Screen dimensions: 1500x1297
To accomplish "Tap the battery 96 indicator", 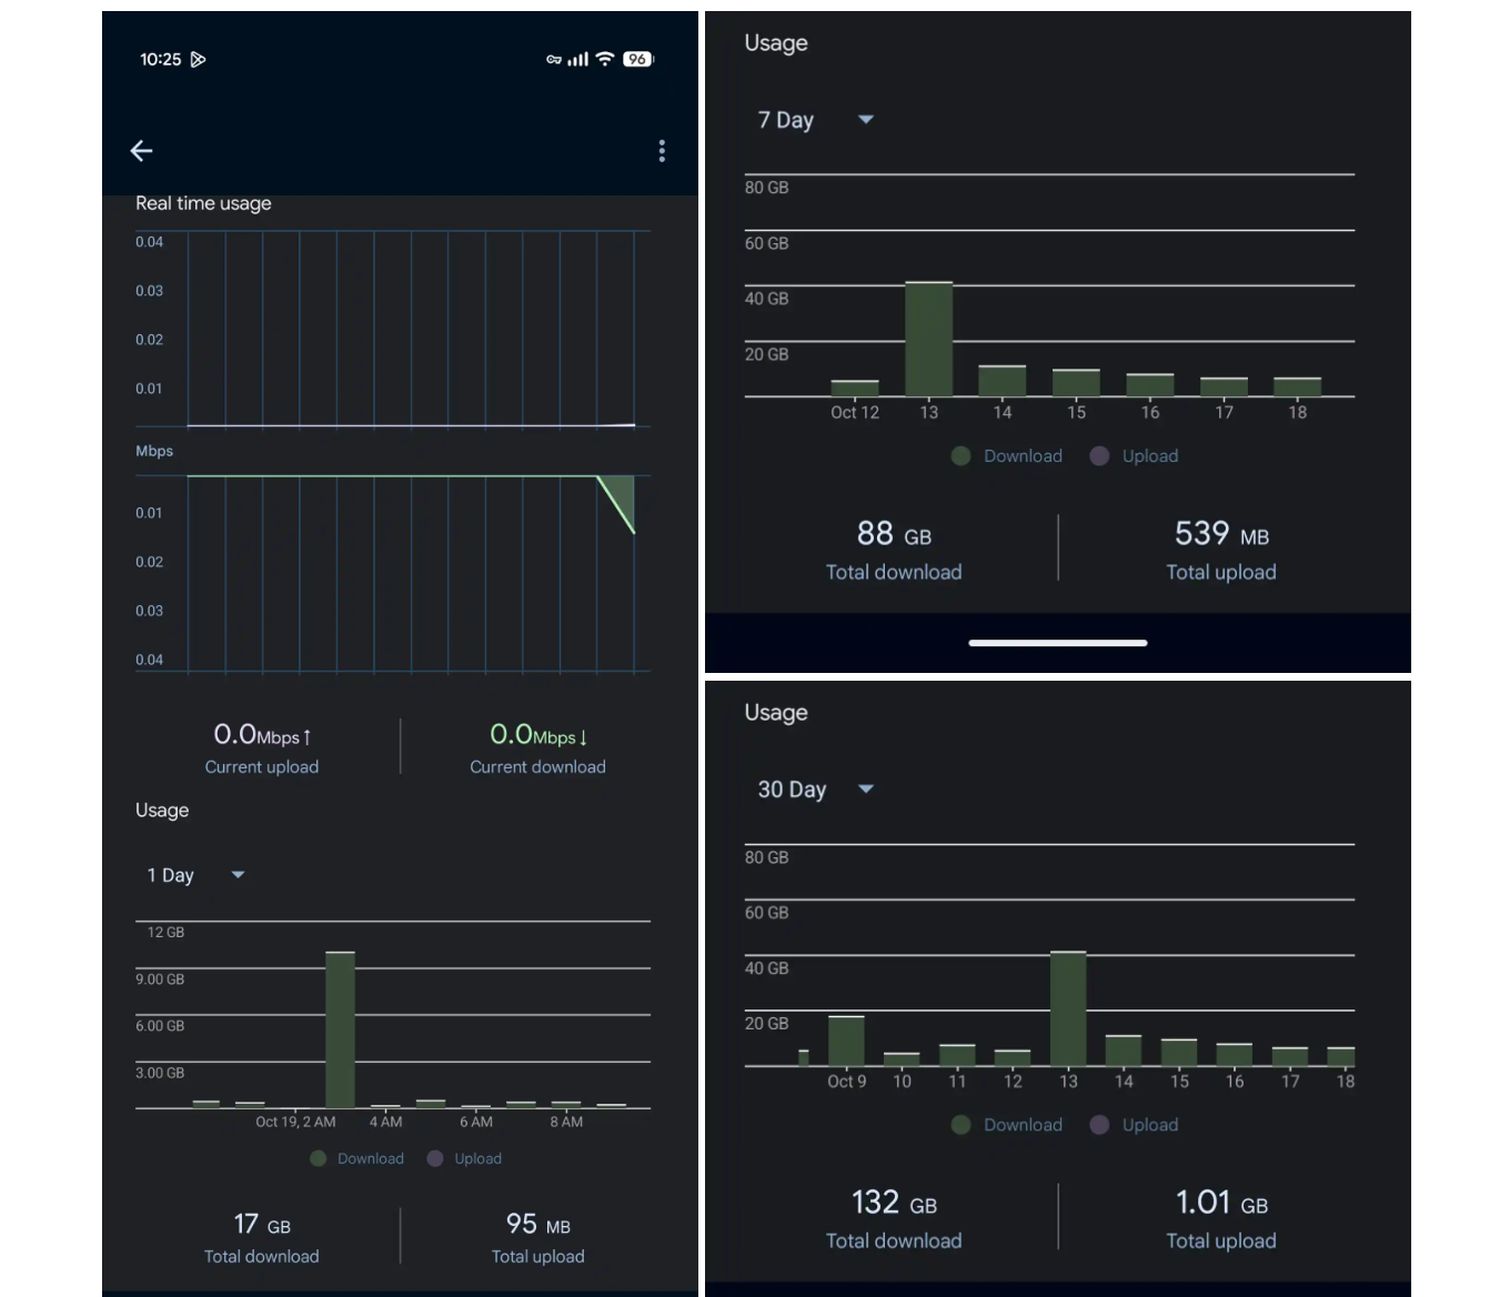I will pyautogui.click(x=637, y=59).
